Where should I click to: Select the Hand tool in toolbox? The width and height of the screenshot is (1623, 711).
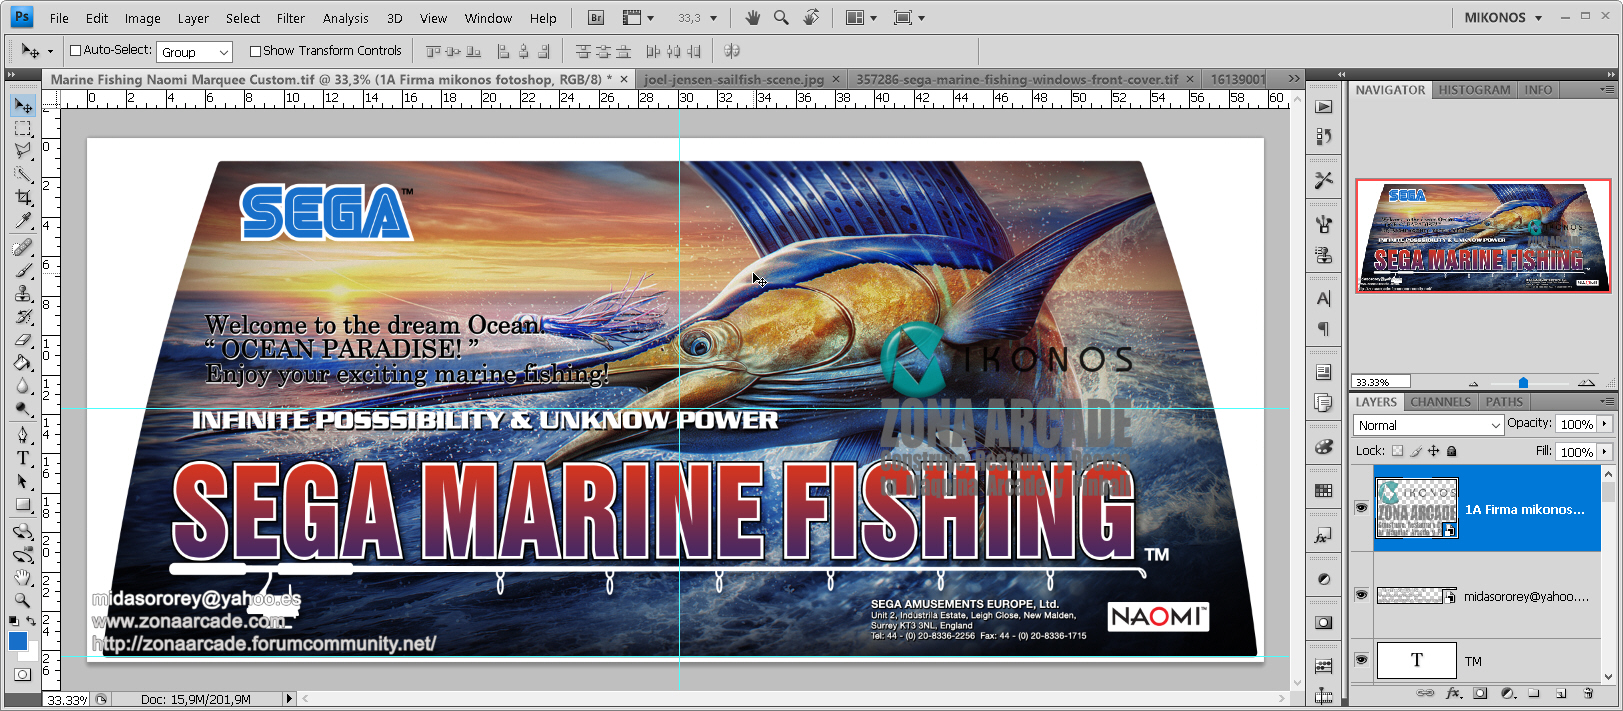(x=23, y=577)
